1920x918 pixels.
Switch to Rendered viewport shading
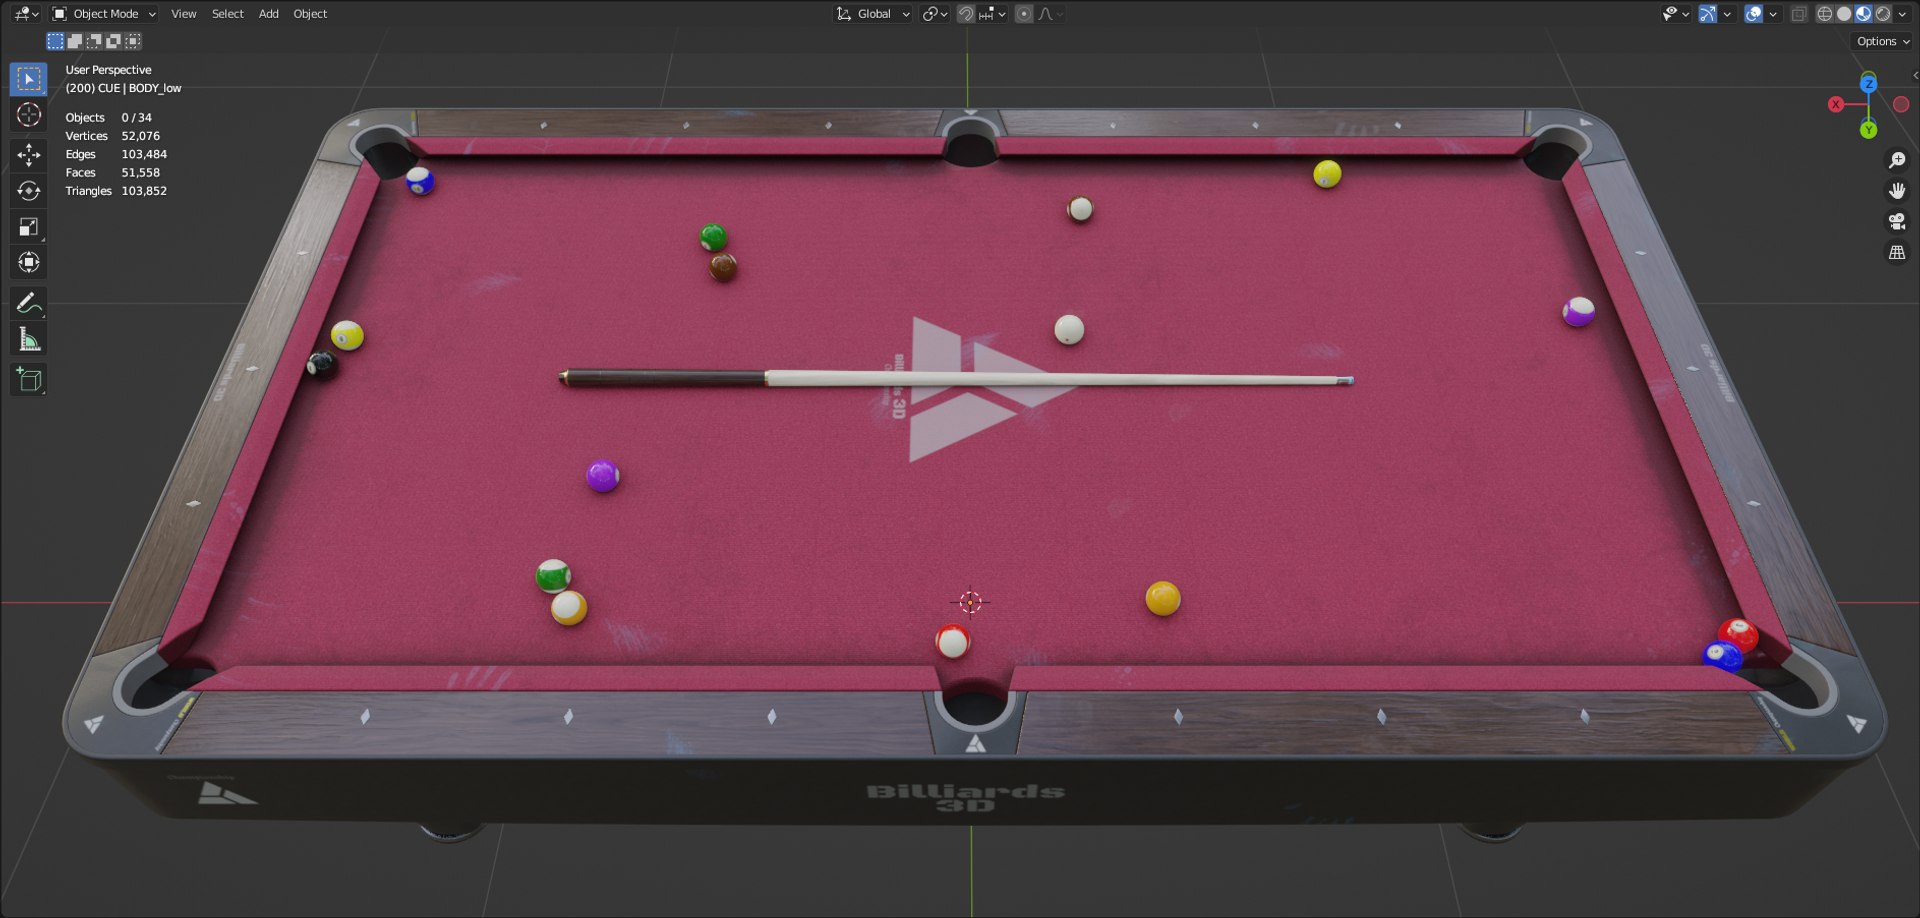(1883, 14)
